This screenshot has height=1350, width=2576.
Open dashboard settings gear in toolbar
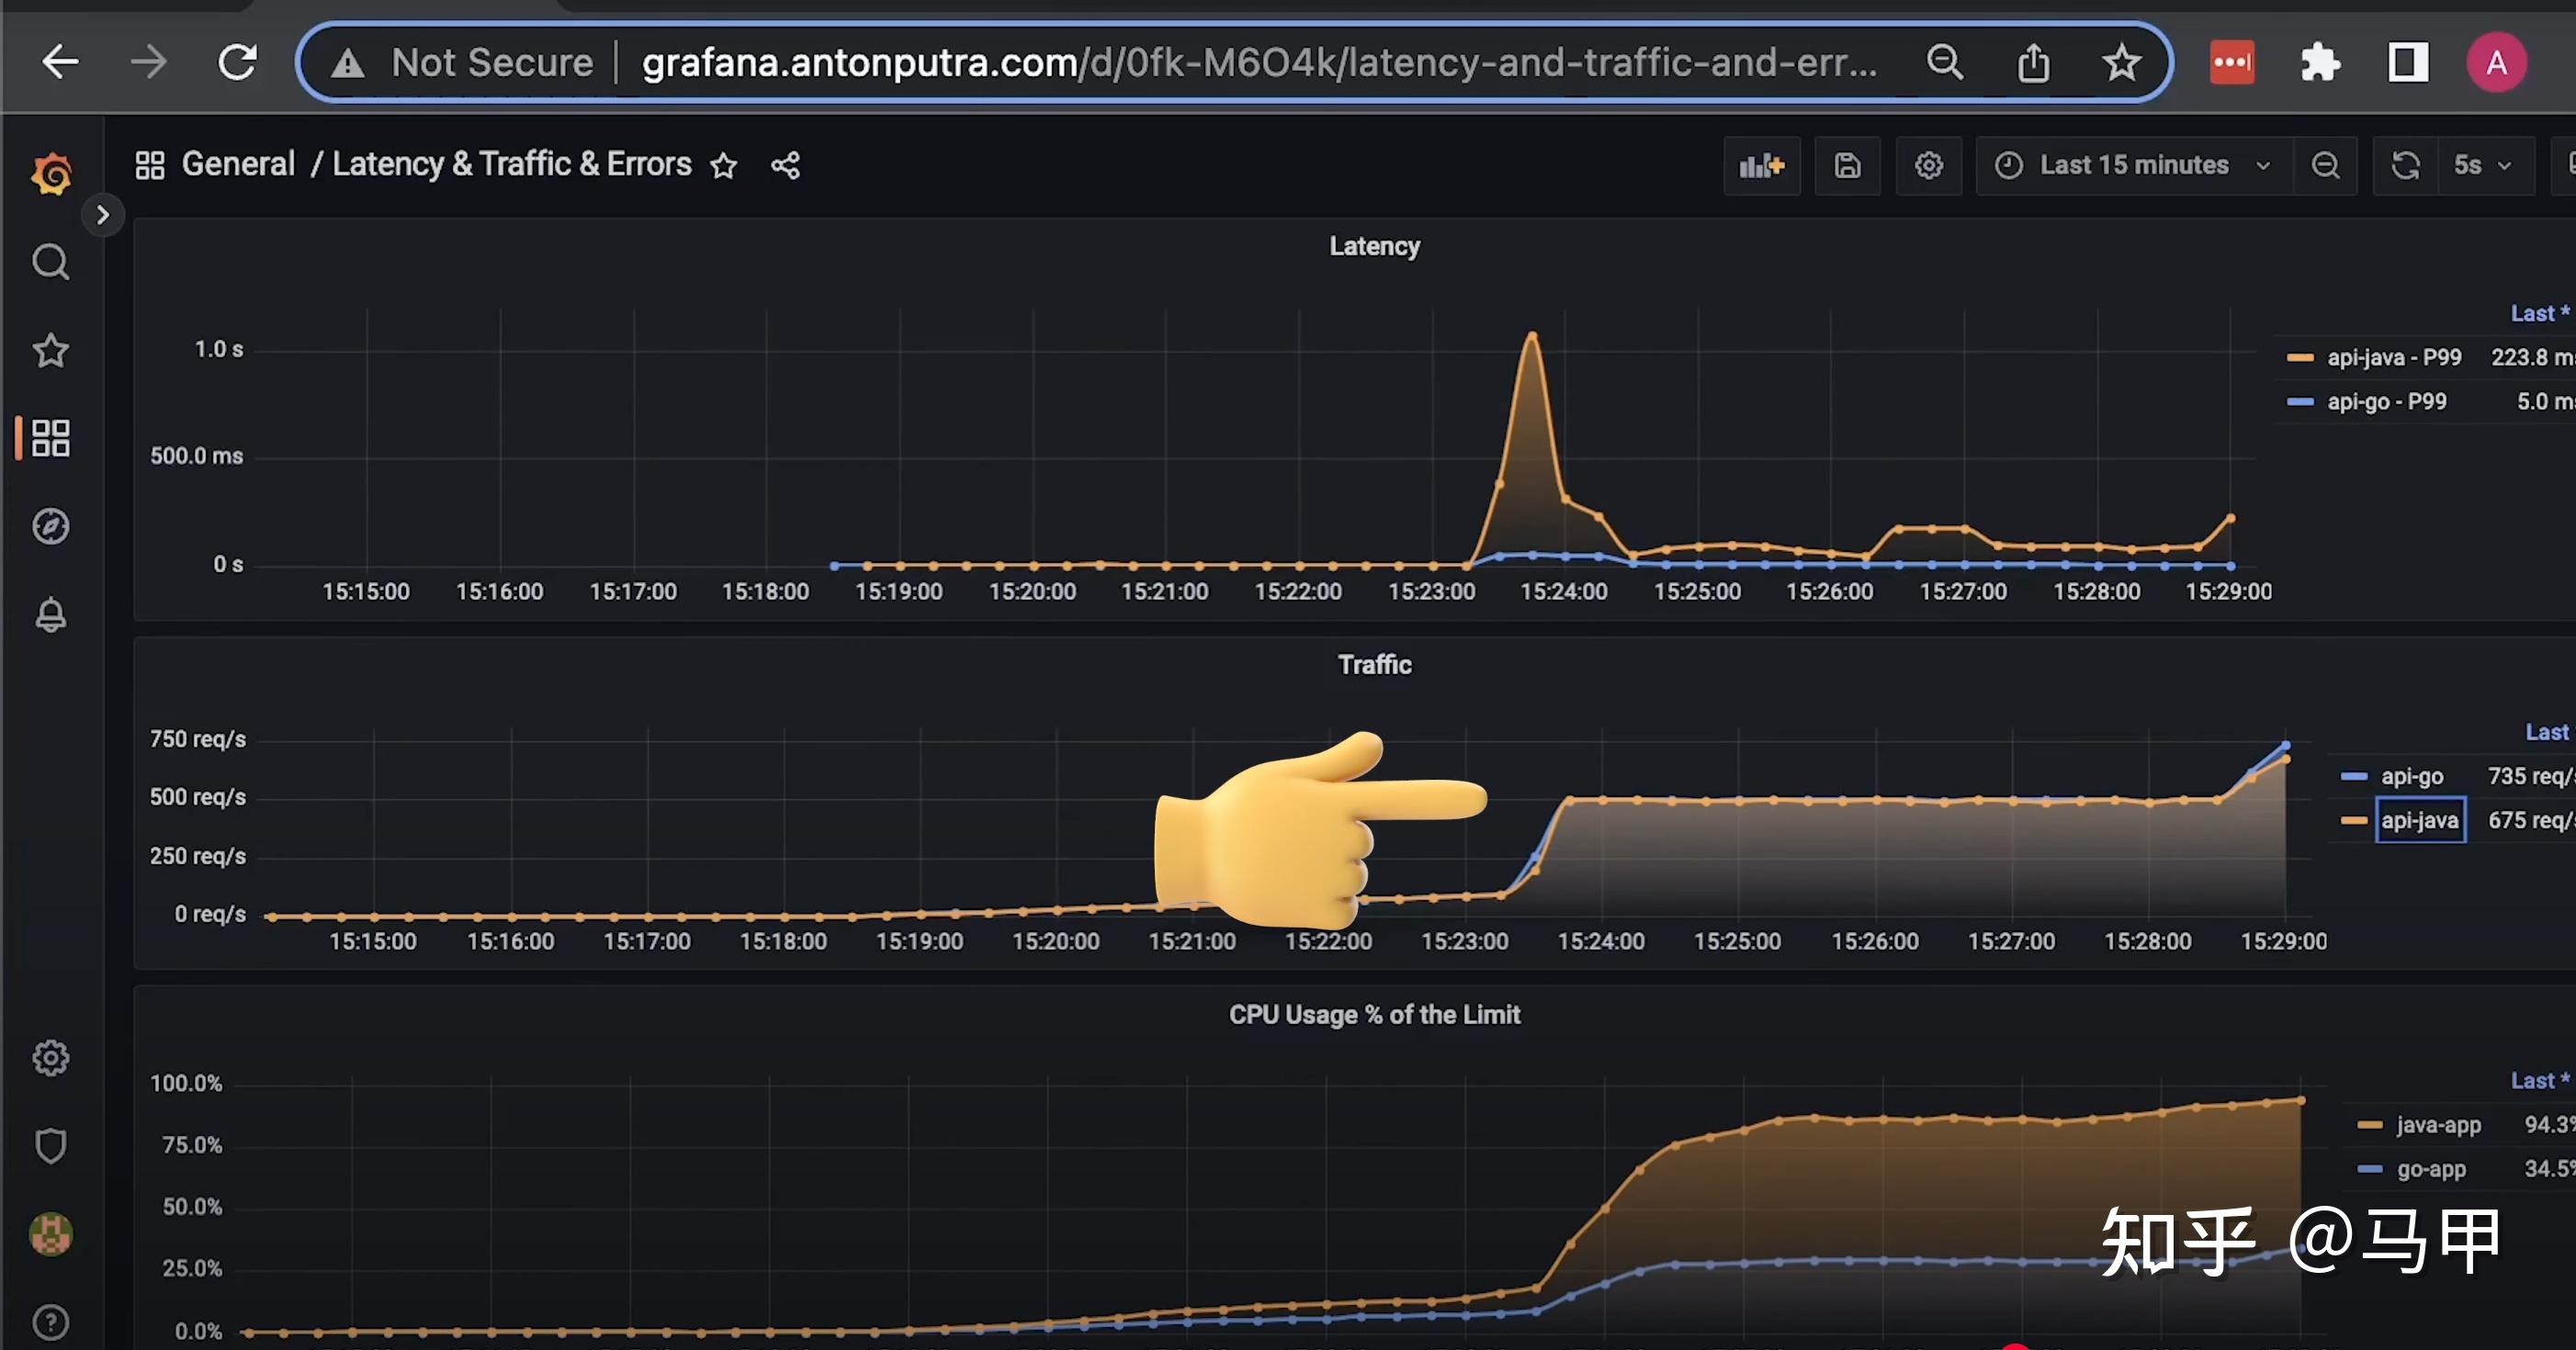[x=1928, y=166]
